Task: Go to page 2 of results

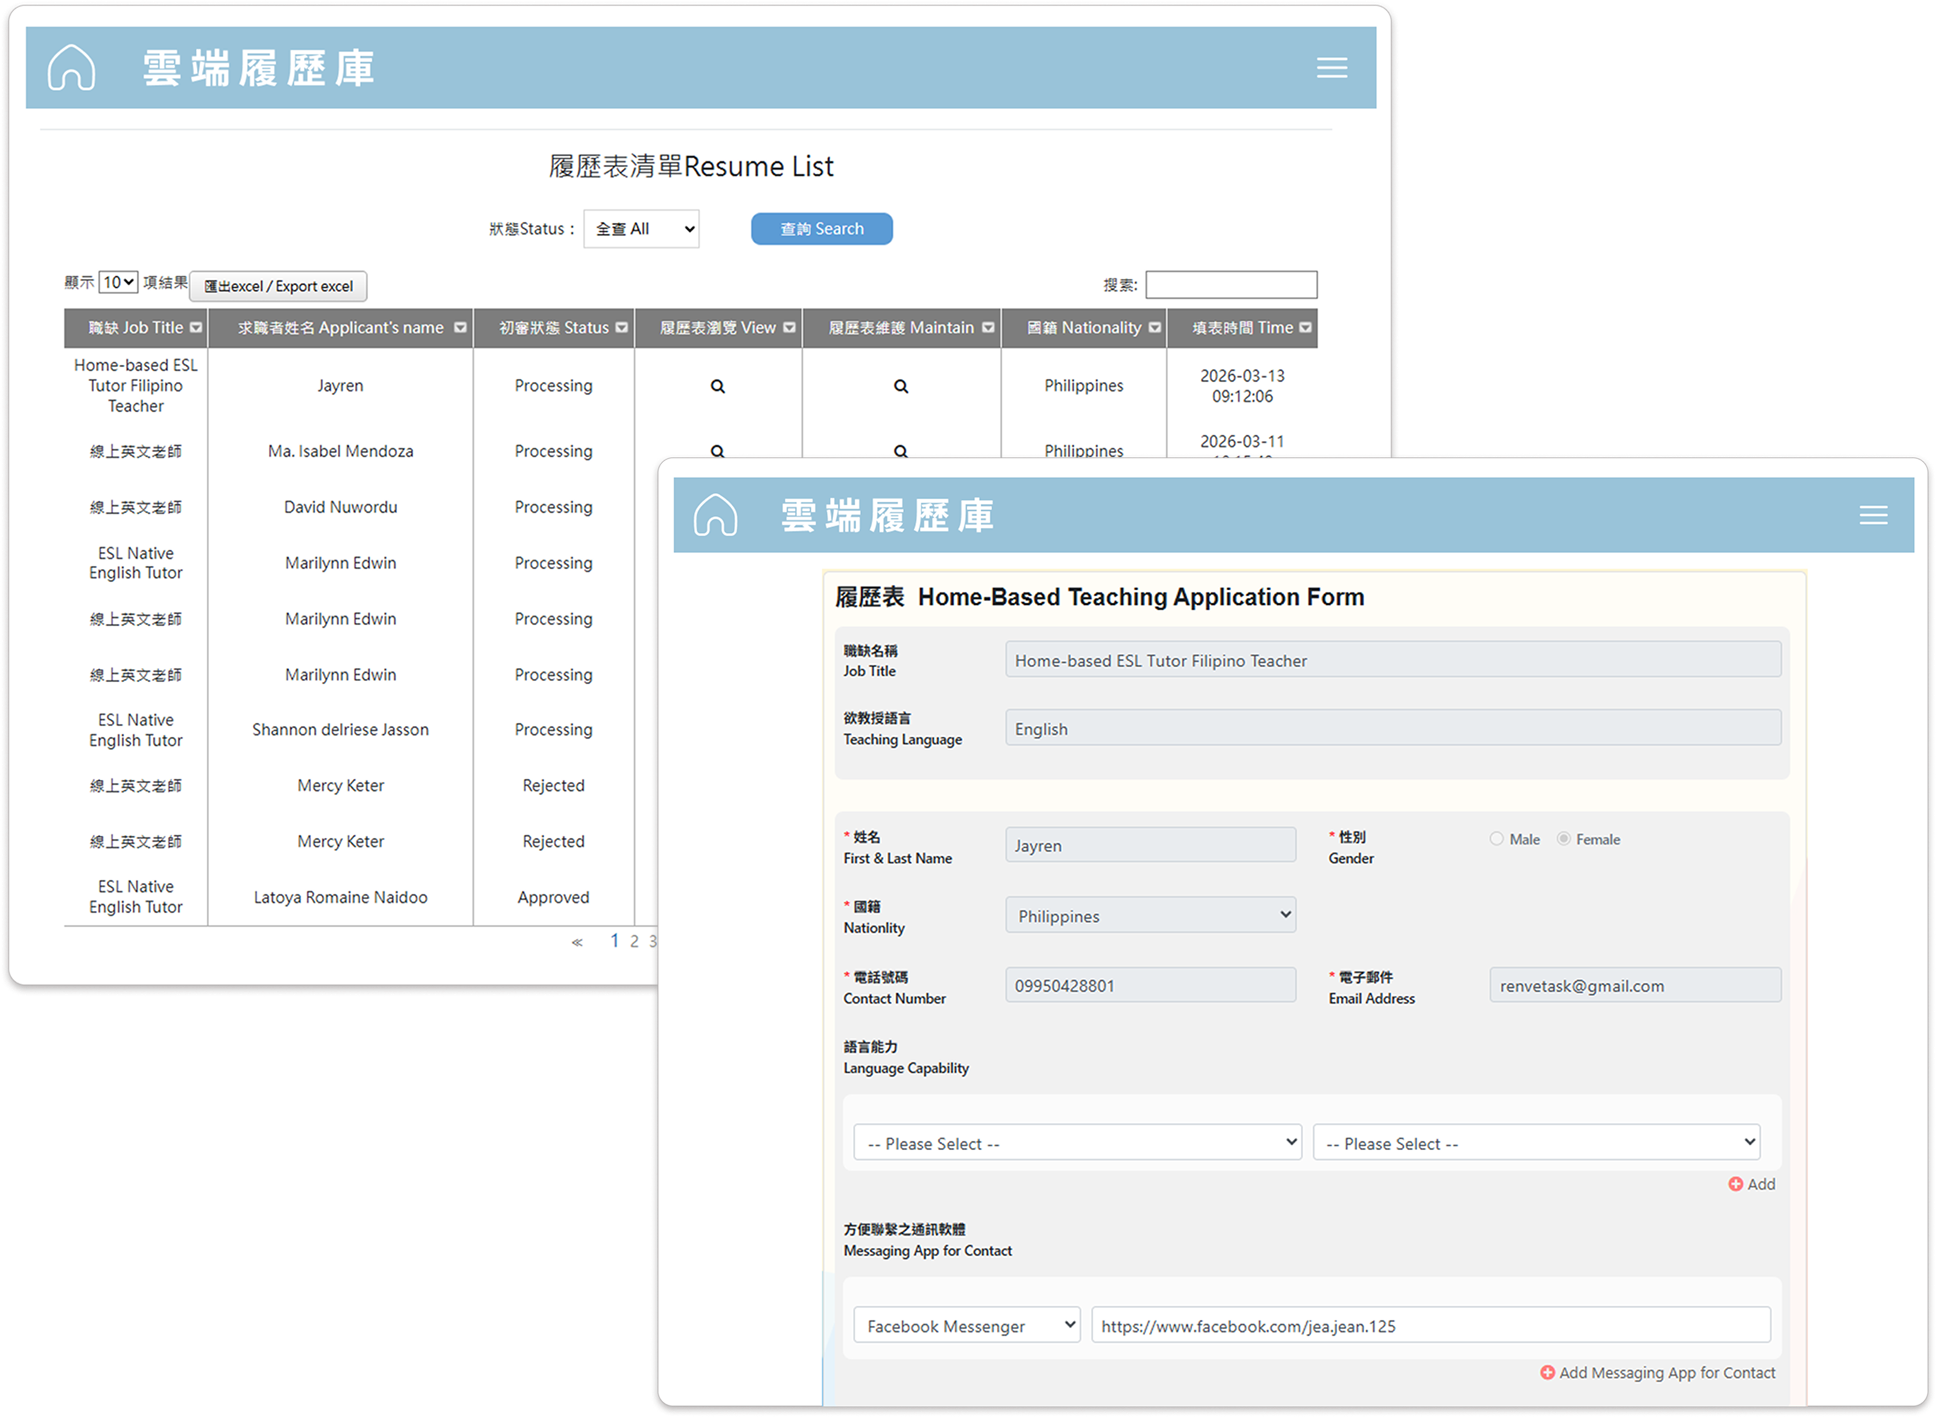Action: (x=634, y=941)
